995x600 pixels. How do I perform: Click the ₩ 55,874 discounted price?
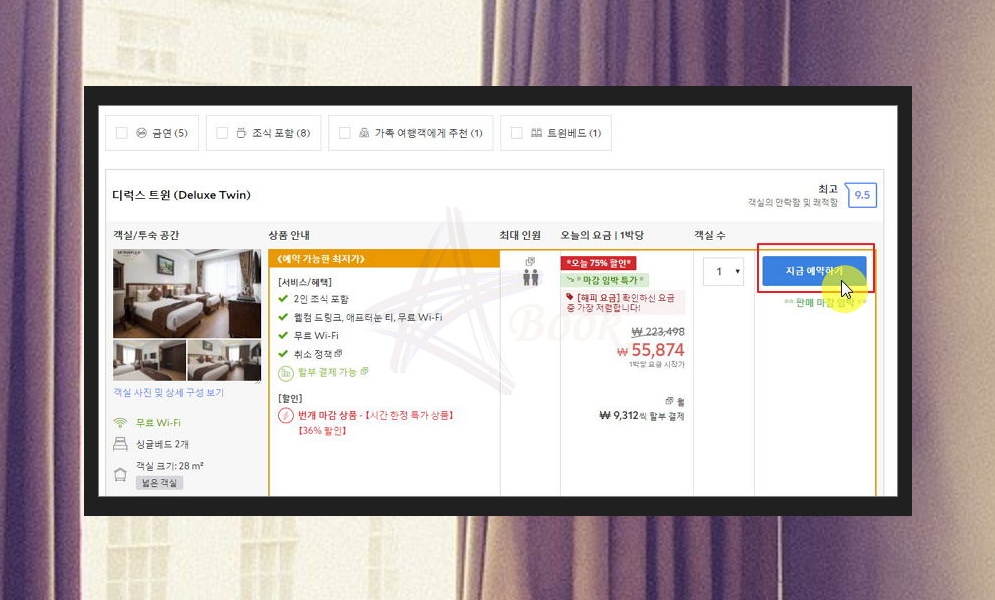650,350
